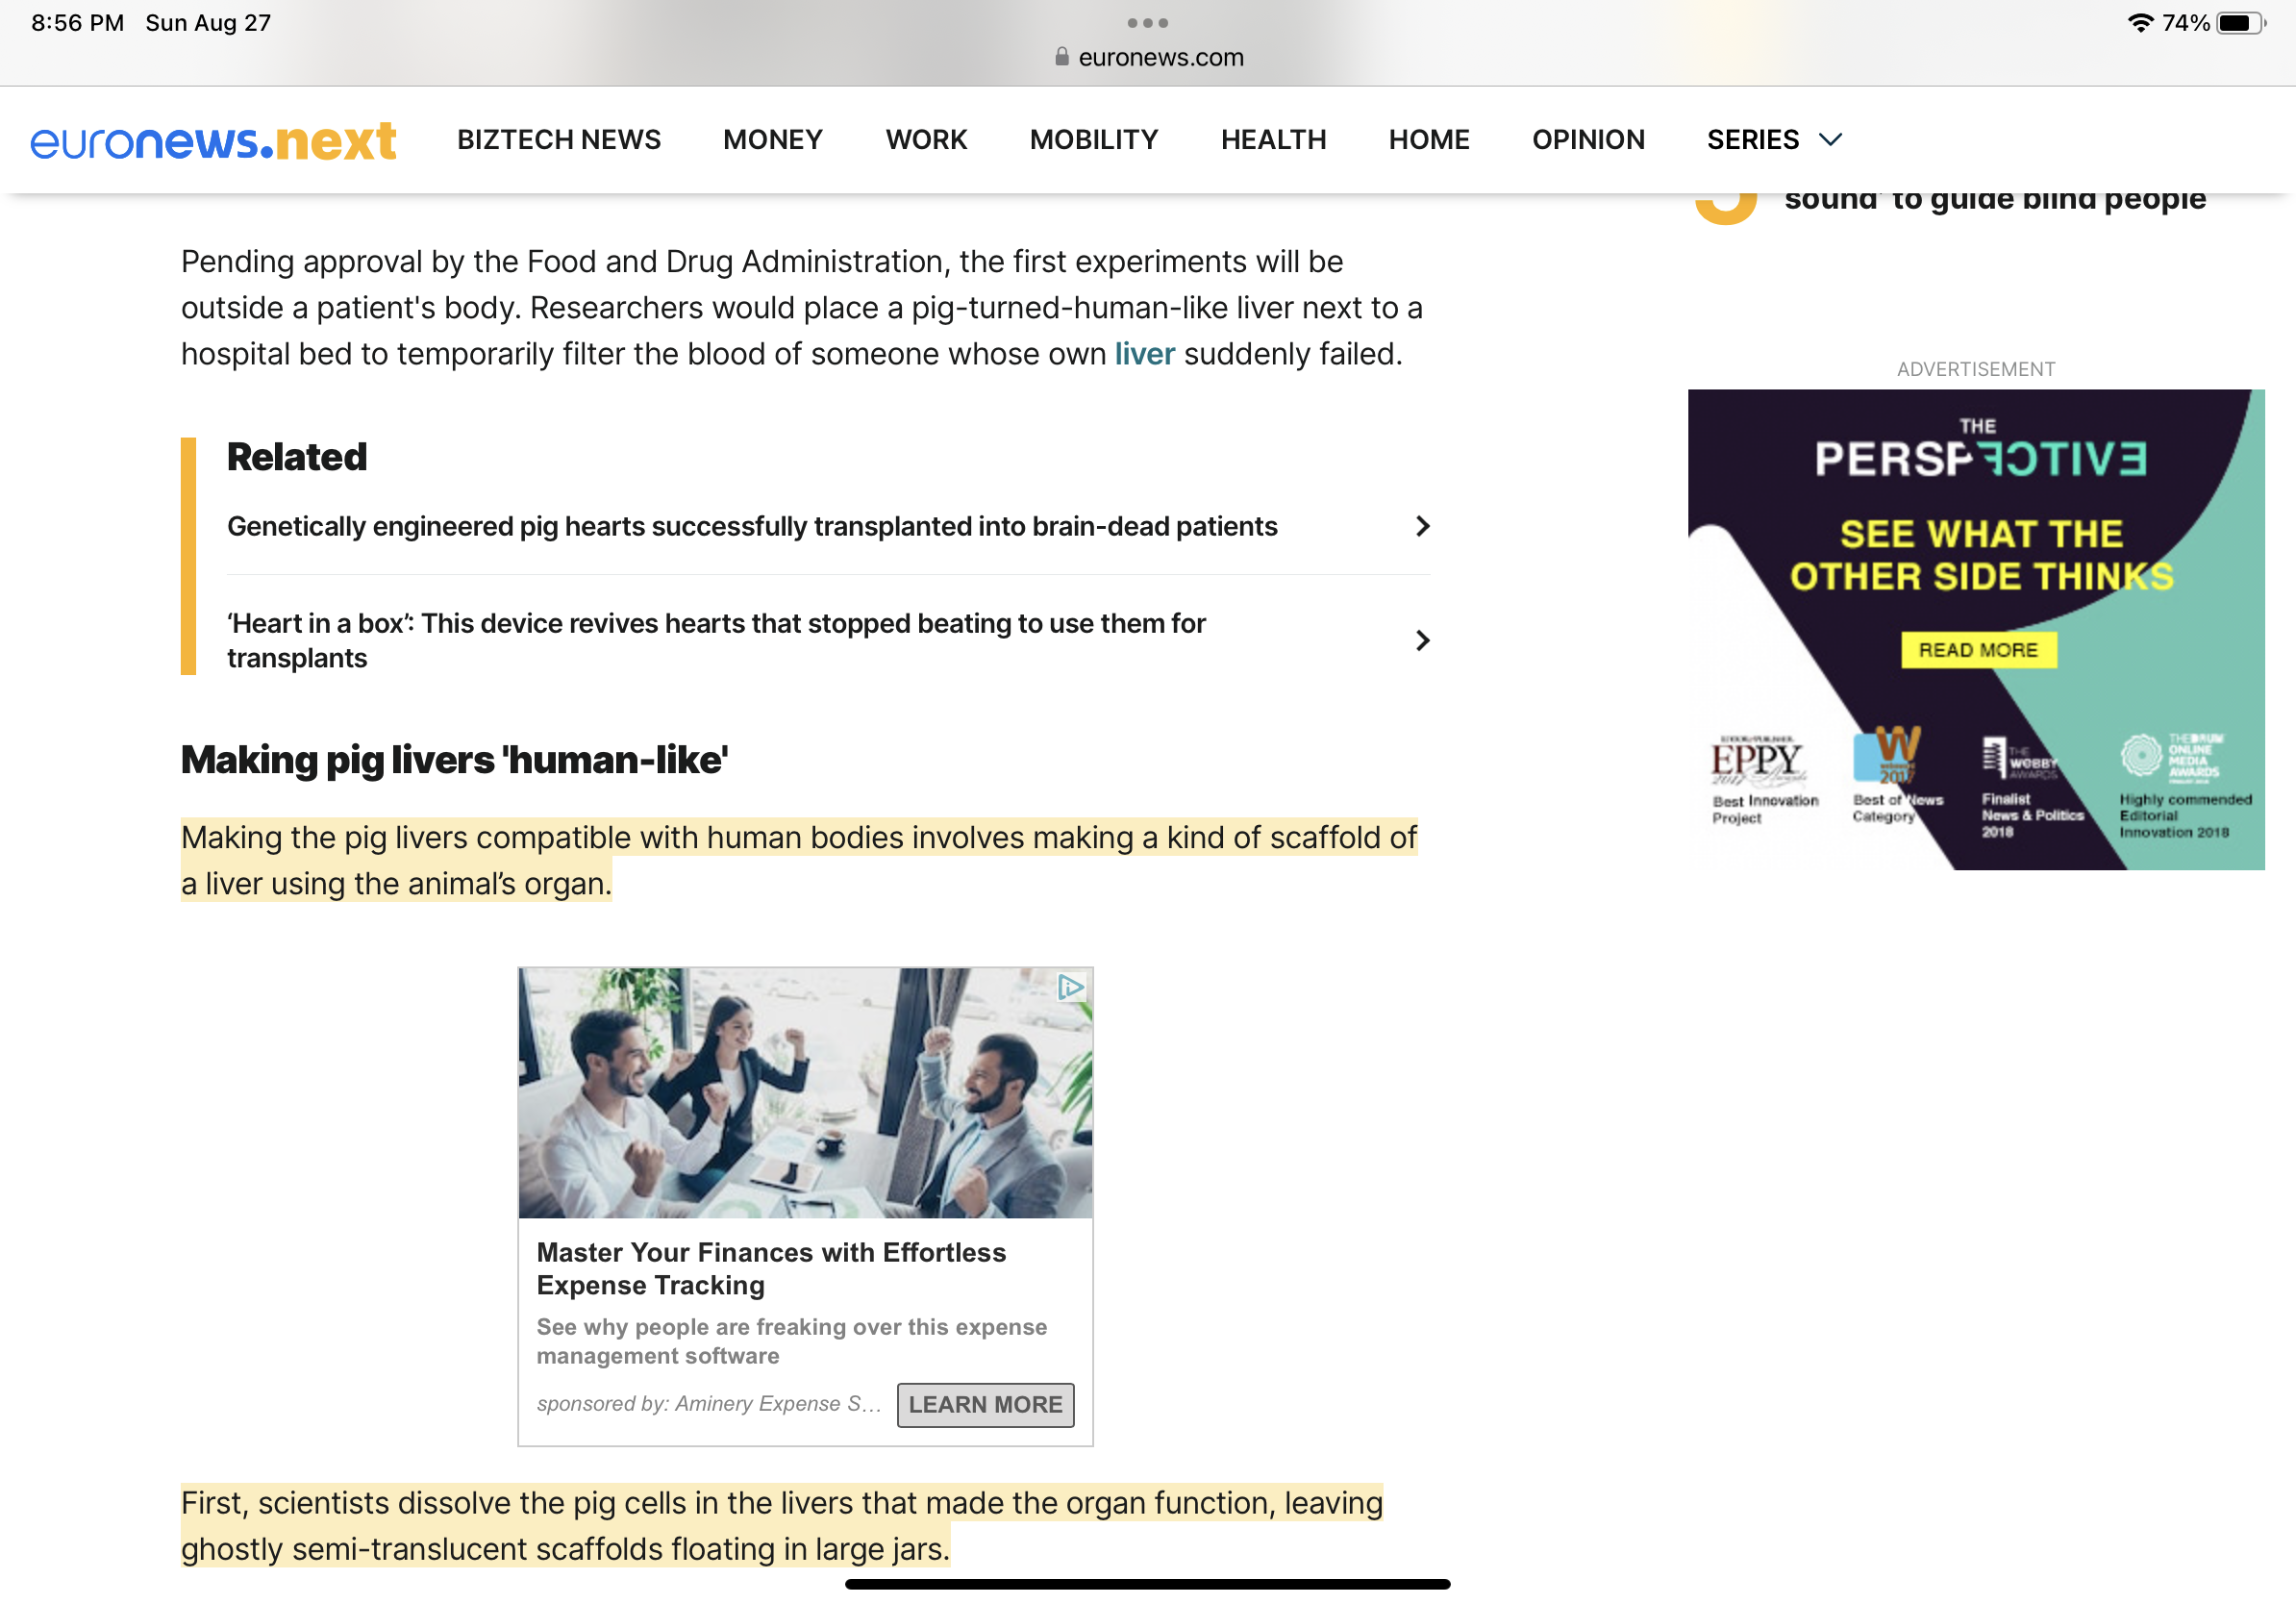Tap the 'sponsored by: Aminery Expense' text
Image resolution: width=2296 pixels, height=1604 pixels.
(708, 1404)
